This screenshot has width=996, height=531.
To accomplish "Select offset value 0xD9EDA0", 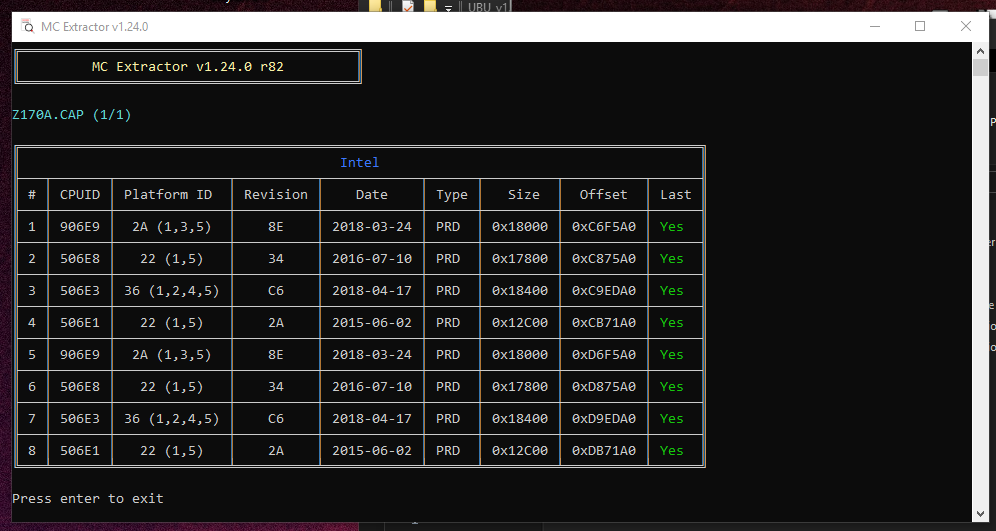I will click(603, 419).
